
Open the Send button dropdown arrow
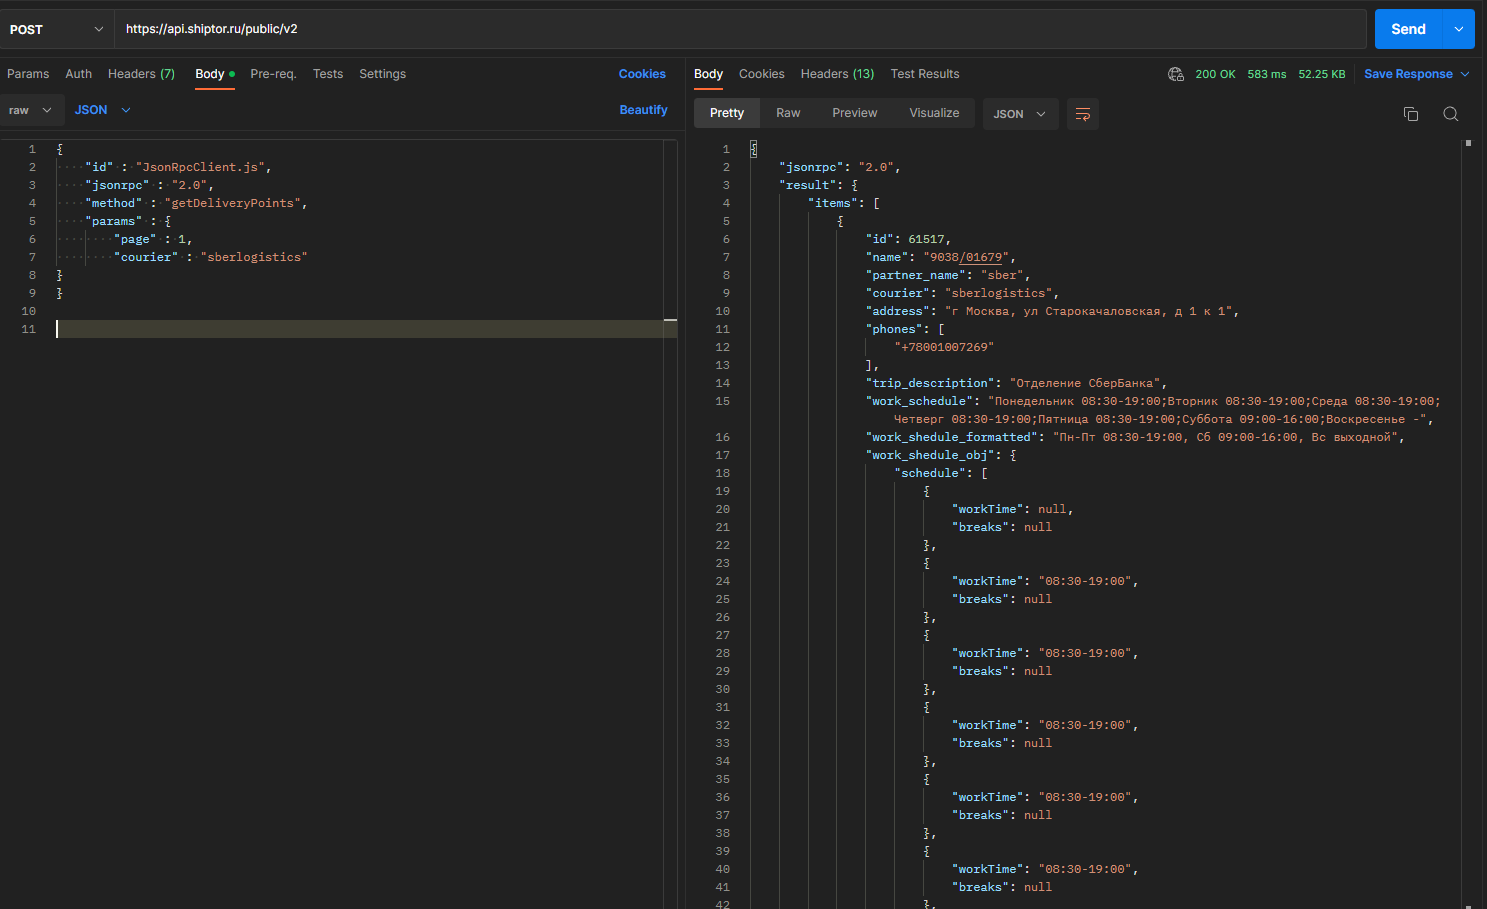tap(1459, 29)
